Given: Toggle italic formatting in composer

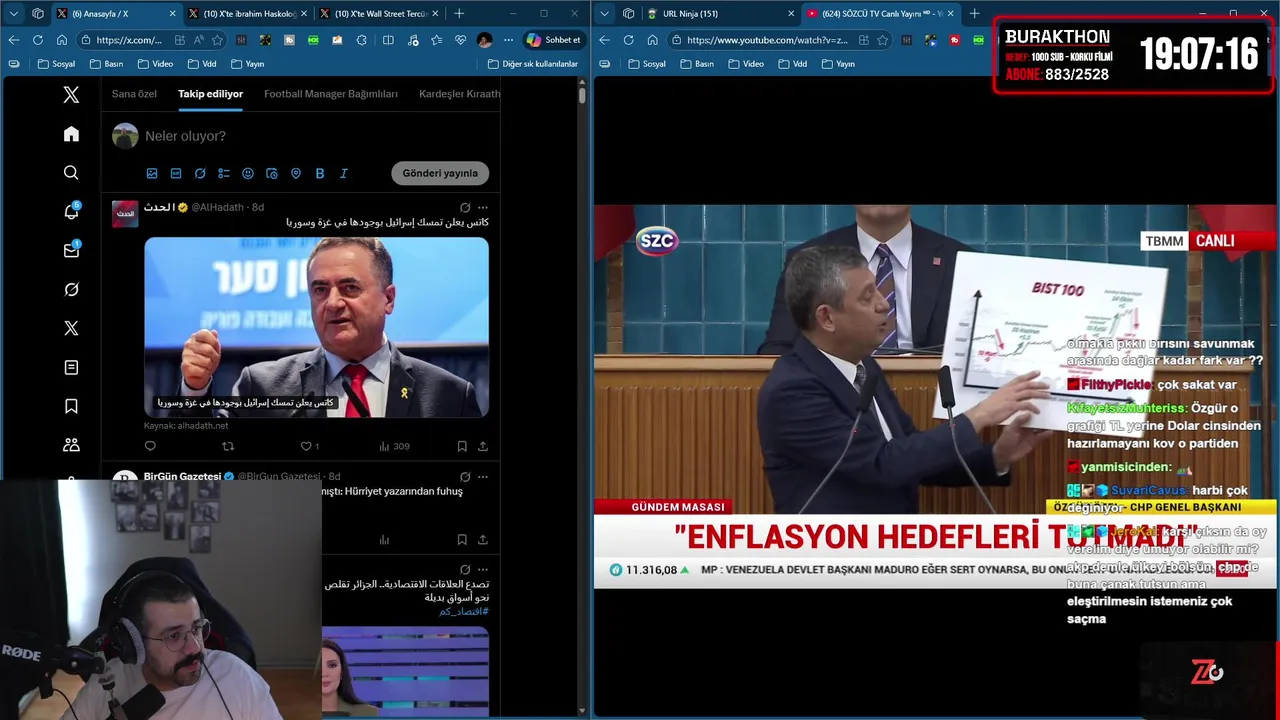Looking at the screenshot, I should click(x=344, y=173).
